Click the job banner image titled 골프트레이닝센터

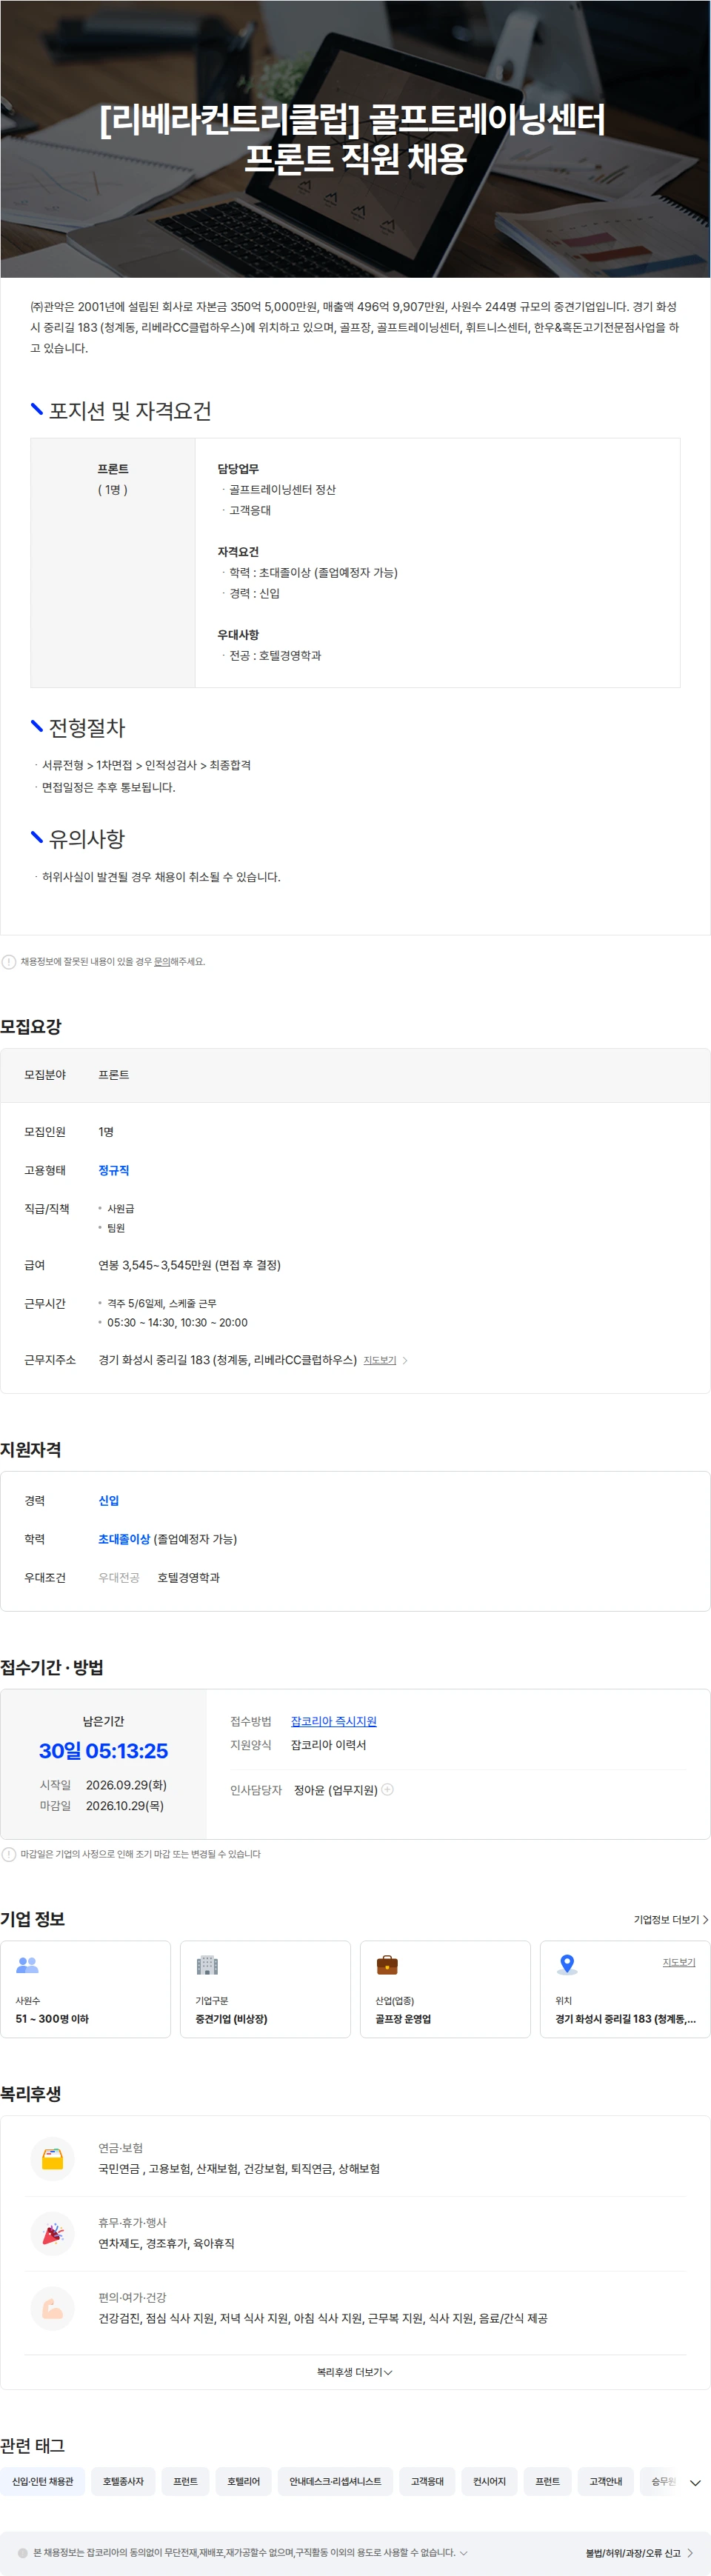[x=355, y=139]
